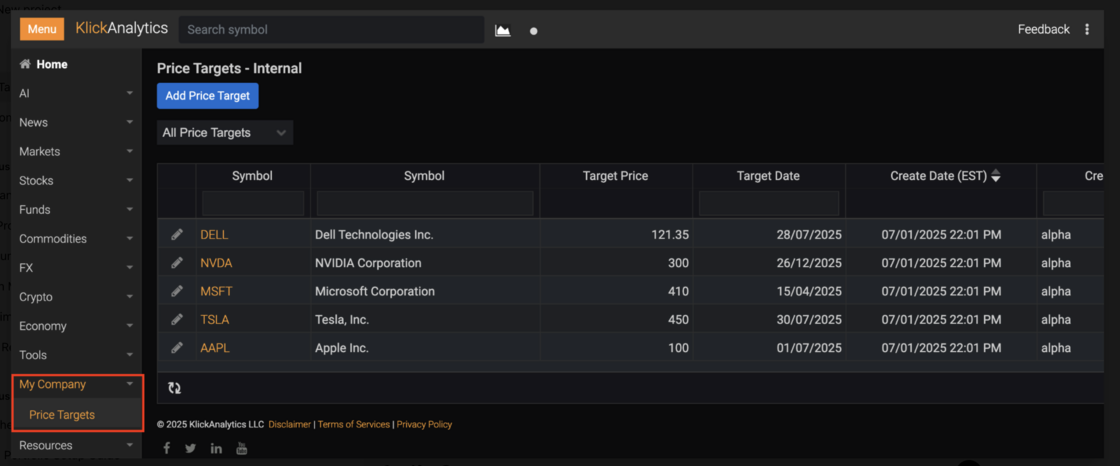Edit the MSFT price target pencil
1120x466 pixels.
click(177, 291)
